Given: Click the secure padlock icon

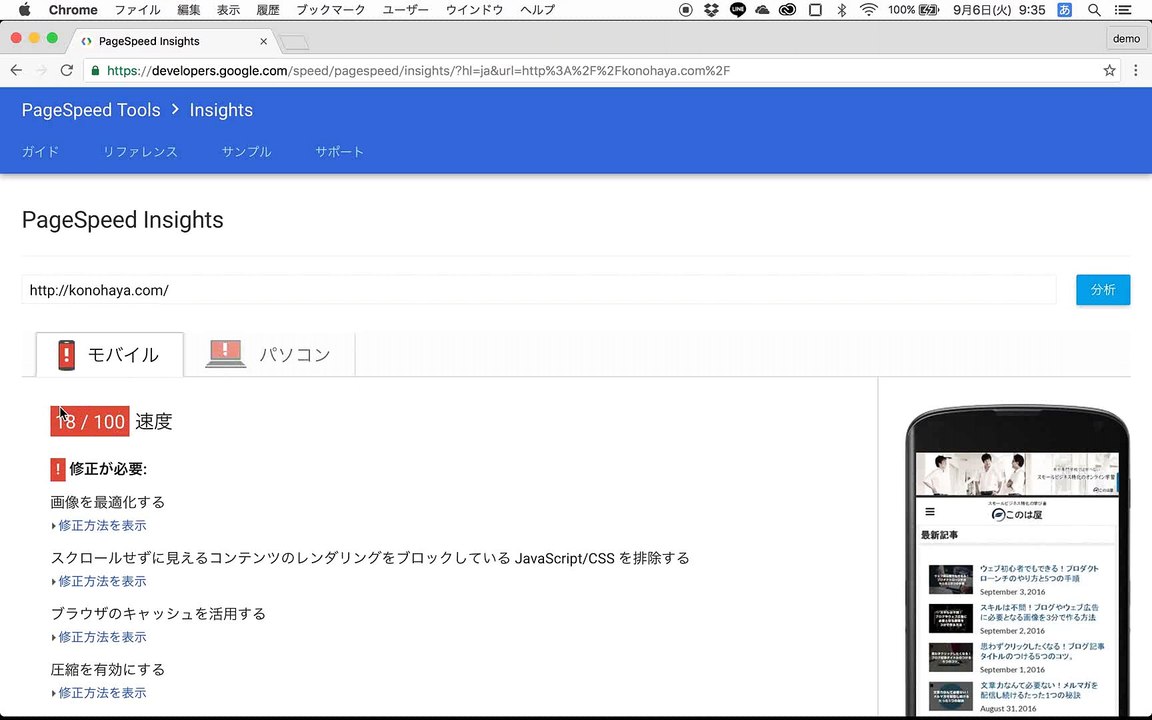Looking at the screenshot, I should [95, 71].
